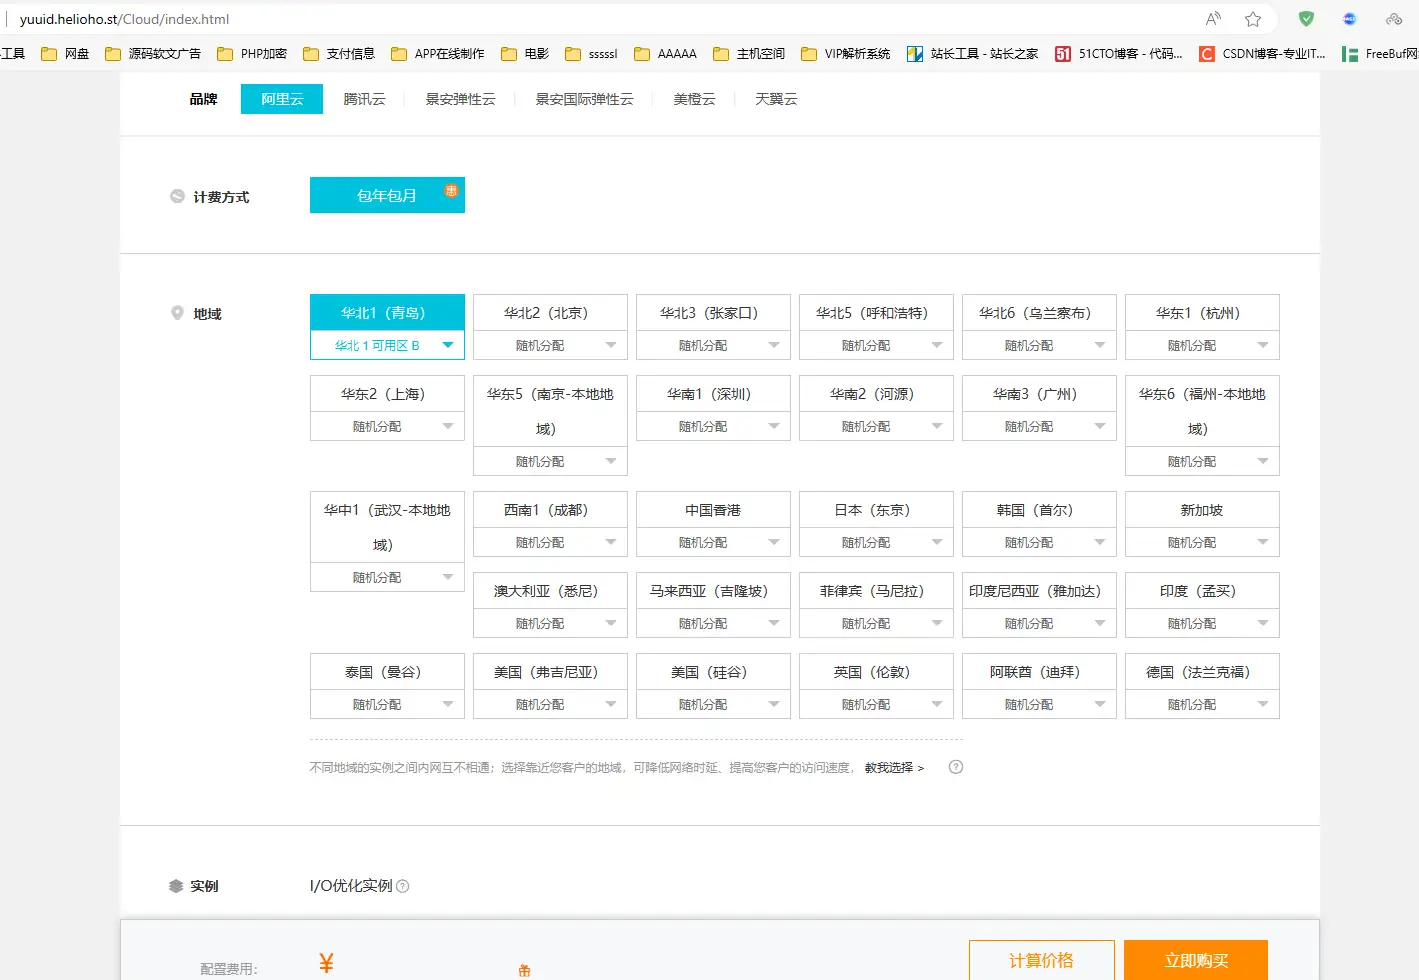Click the favorites star icon in address bar
This screenshot has width=1419, height=980.
[x=1252, y=19]
